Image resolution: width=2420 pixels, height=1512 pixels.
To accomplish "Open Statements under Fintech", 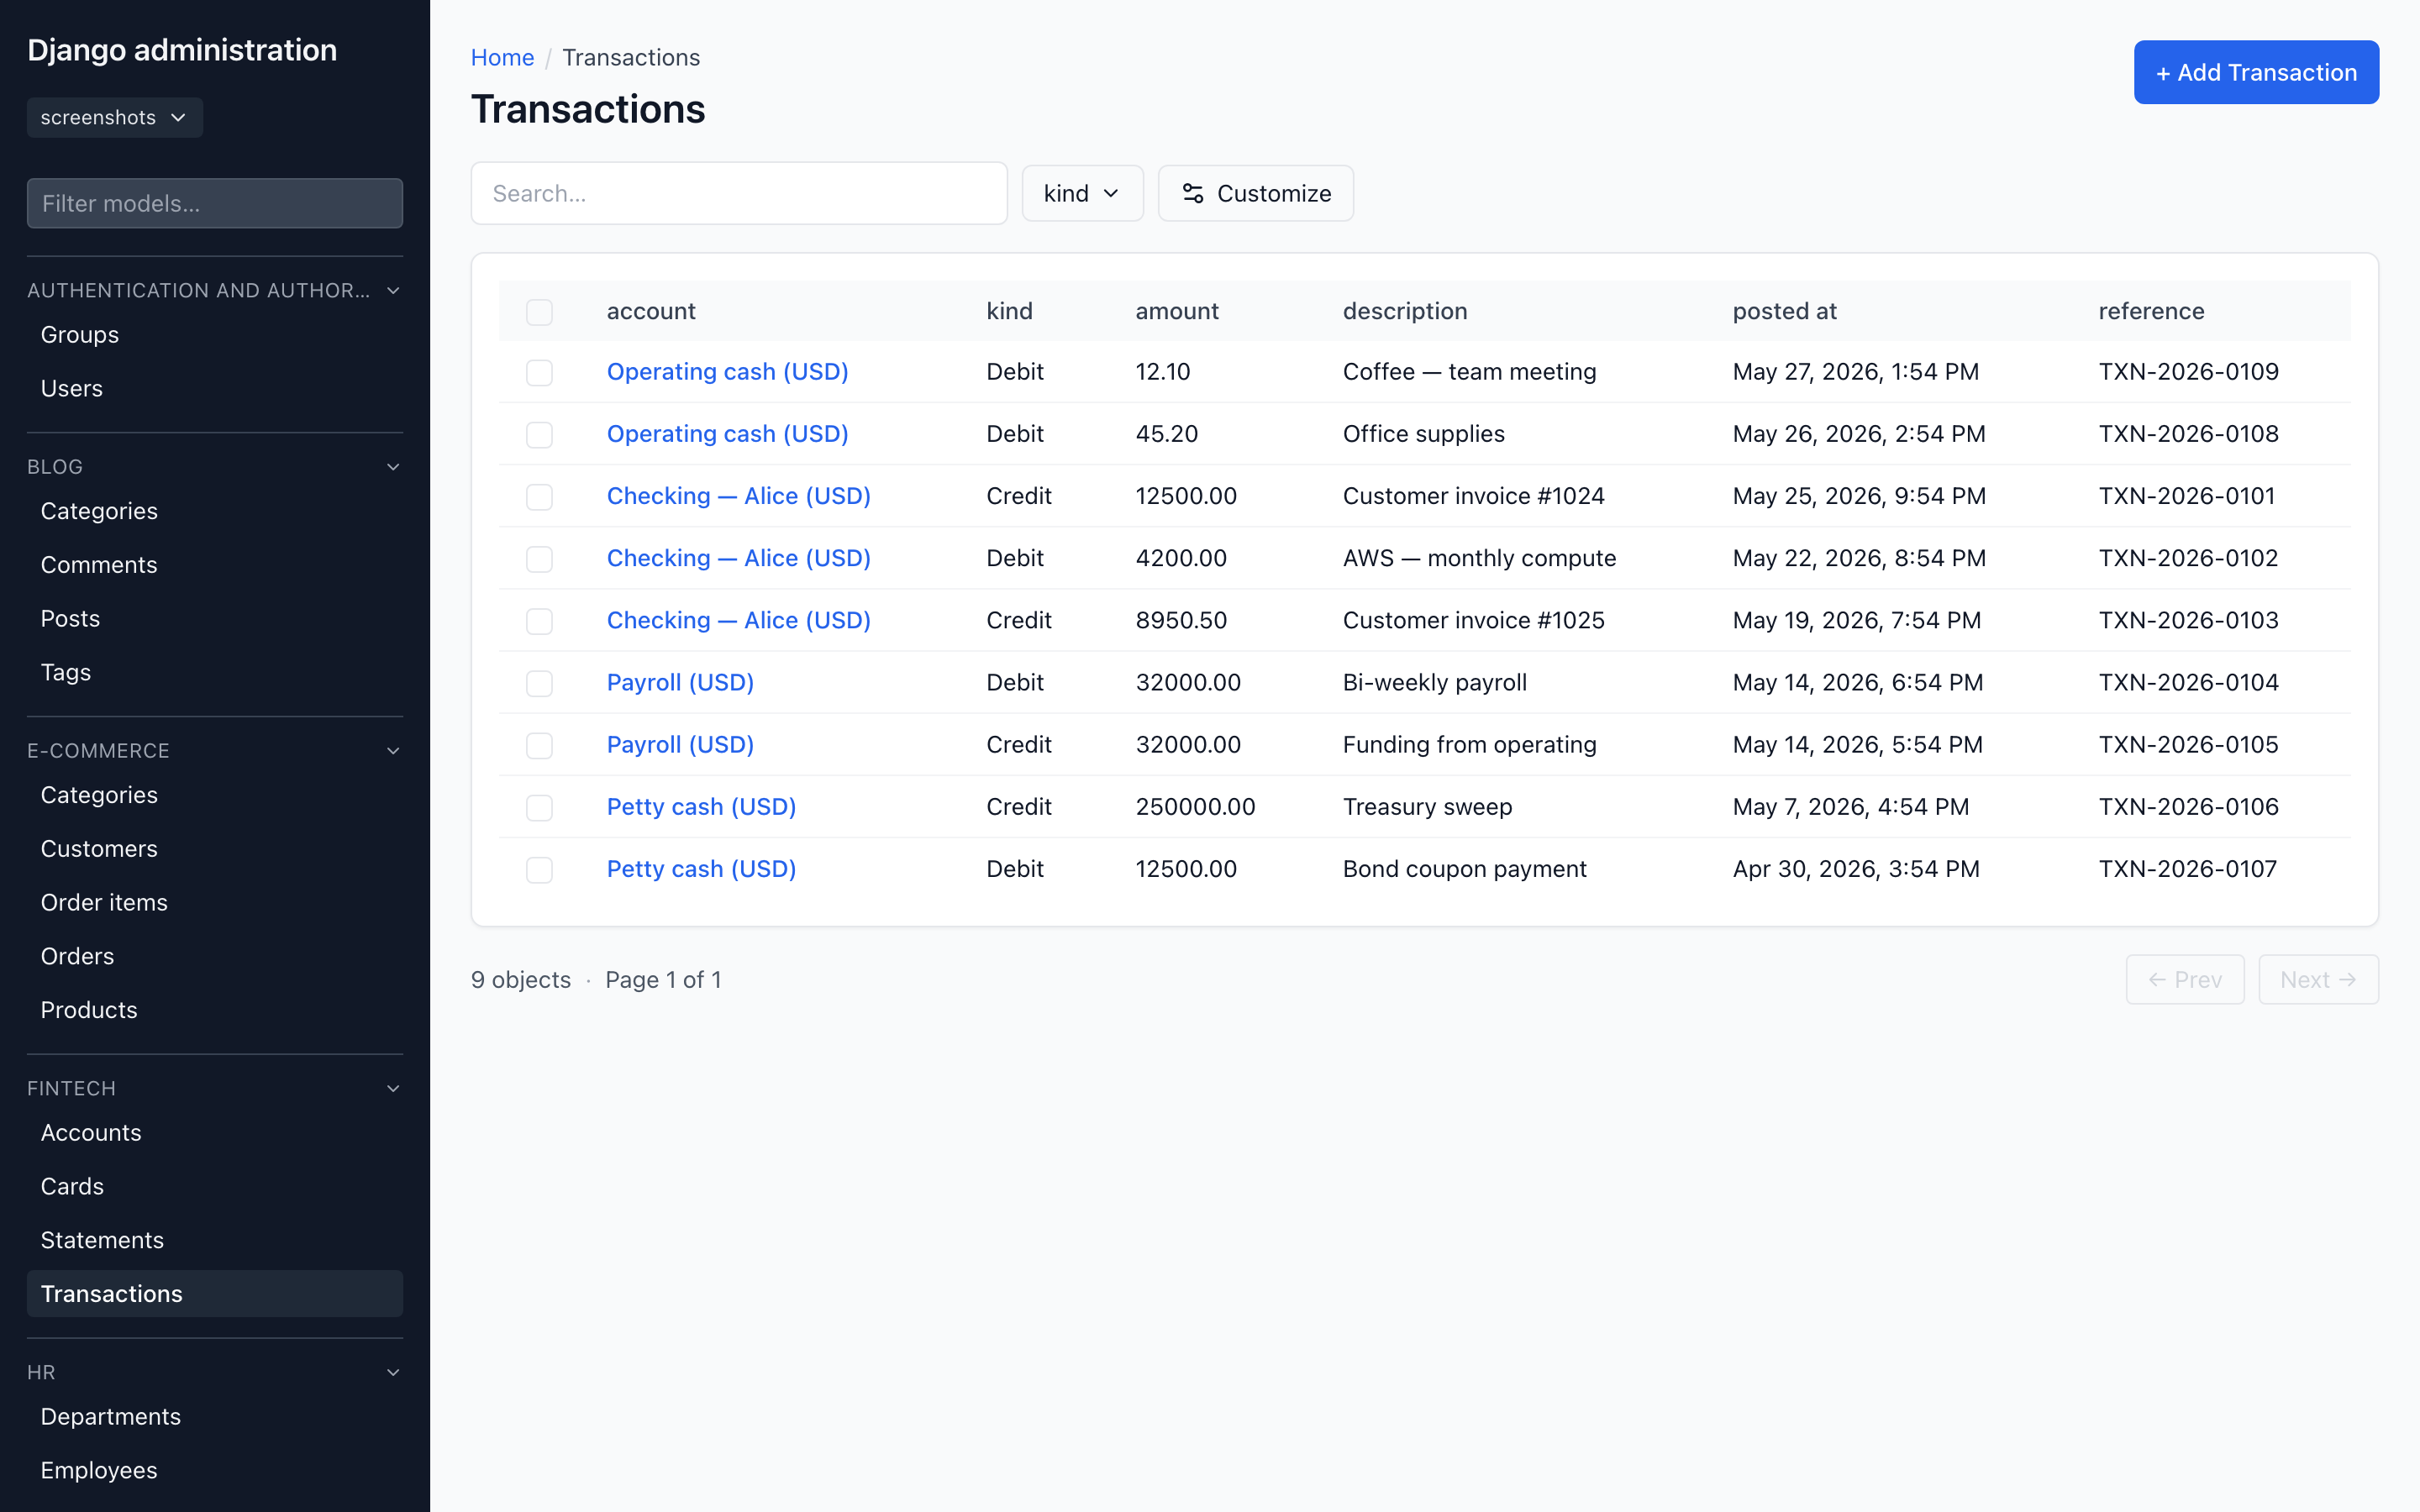I will 215,1240.
